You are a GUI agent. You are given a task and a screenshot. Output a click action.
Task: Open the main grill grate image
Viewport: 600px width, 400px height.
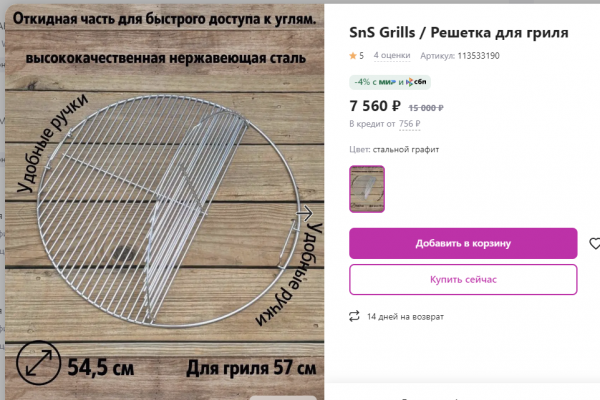pyautogui.click(x=165, y=202)
